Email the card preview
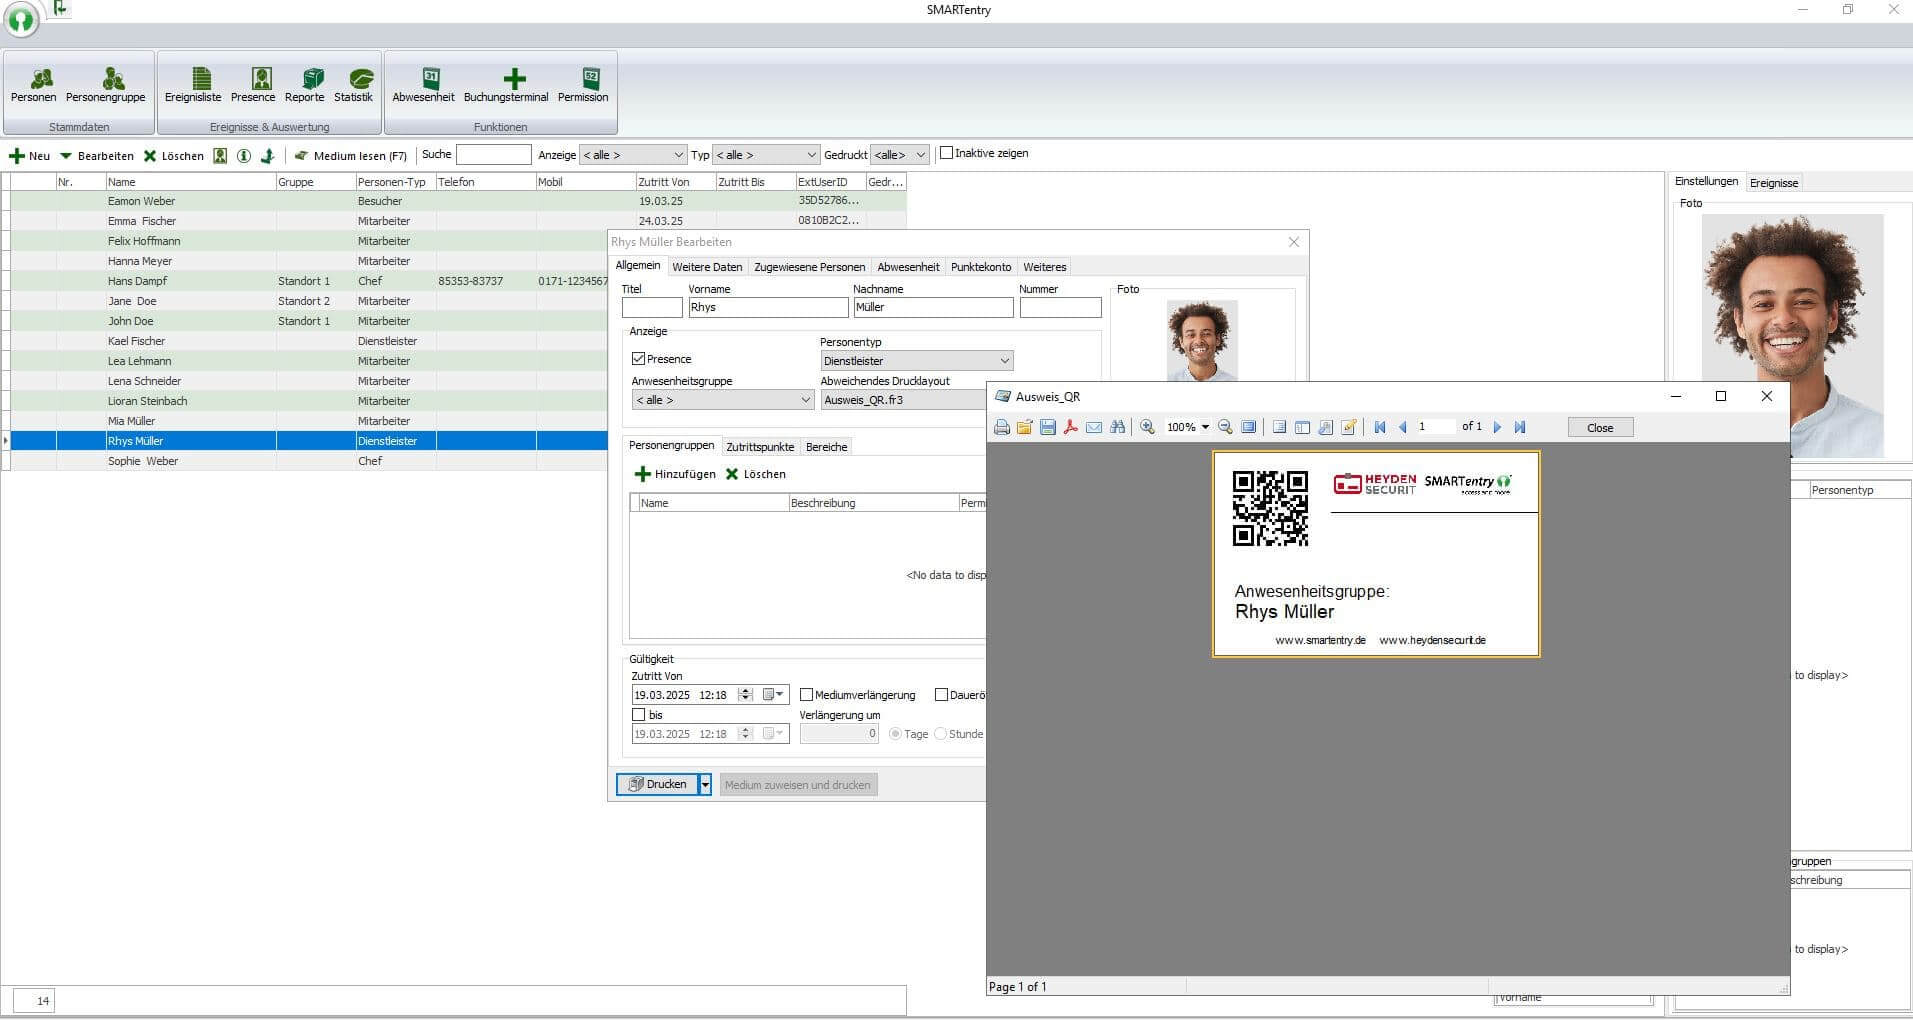1913x1020 pixels. [x=1094, y=427]
